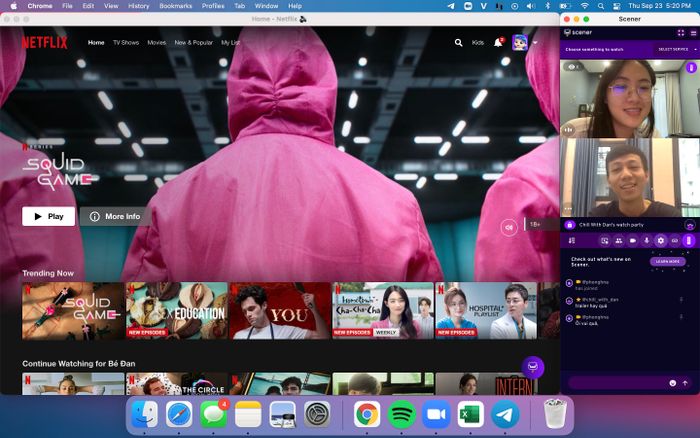The height and width of the screenshot is (438, 700).
Task: Open Netflix notifications bell
Action: 498,43
